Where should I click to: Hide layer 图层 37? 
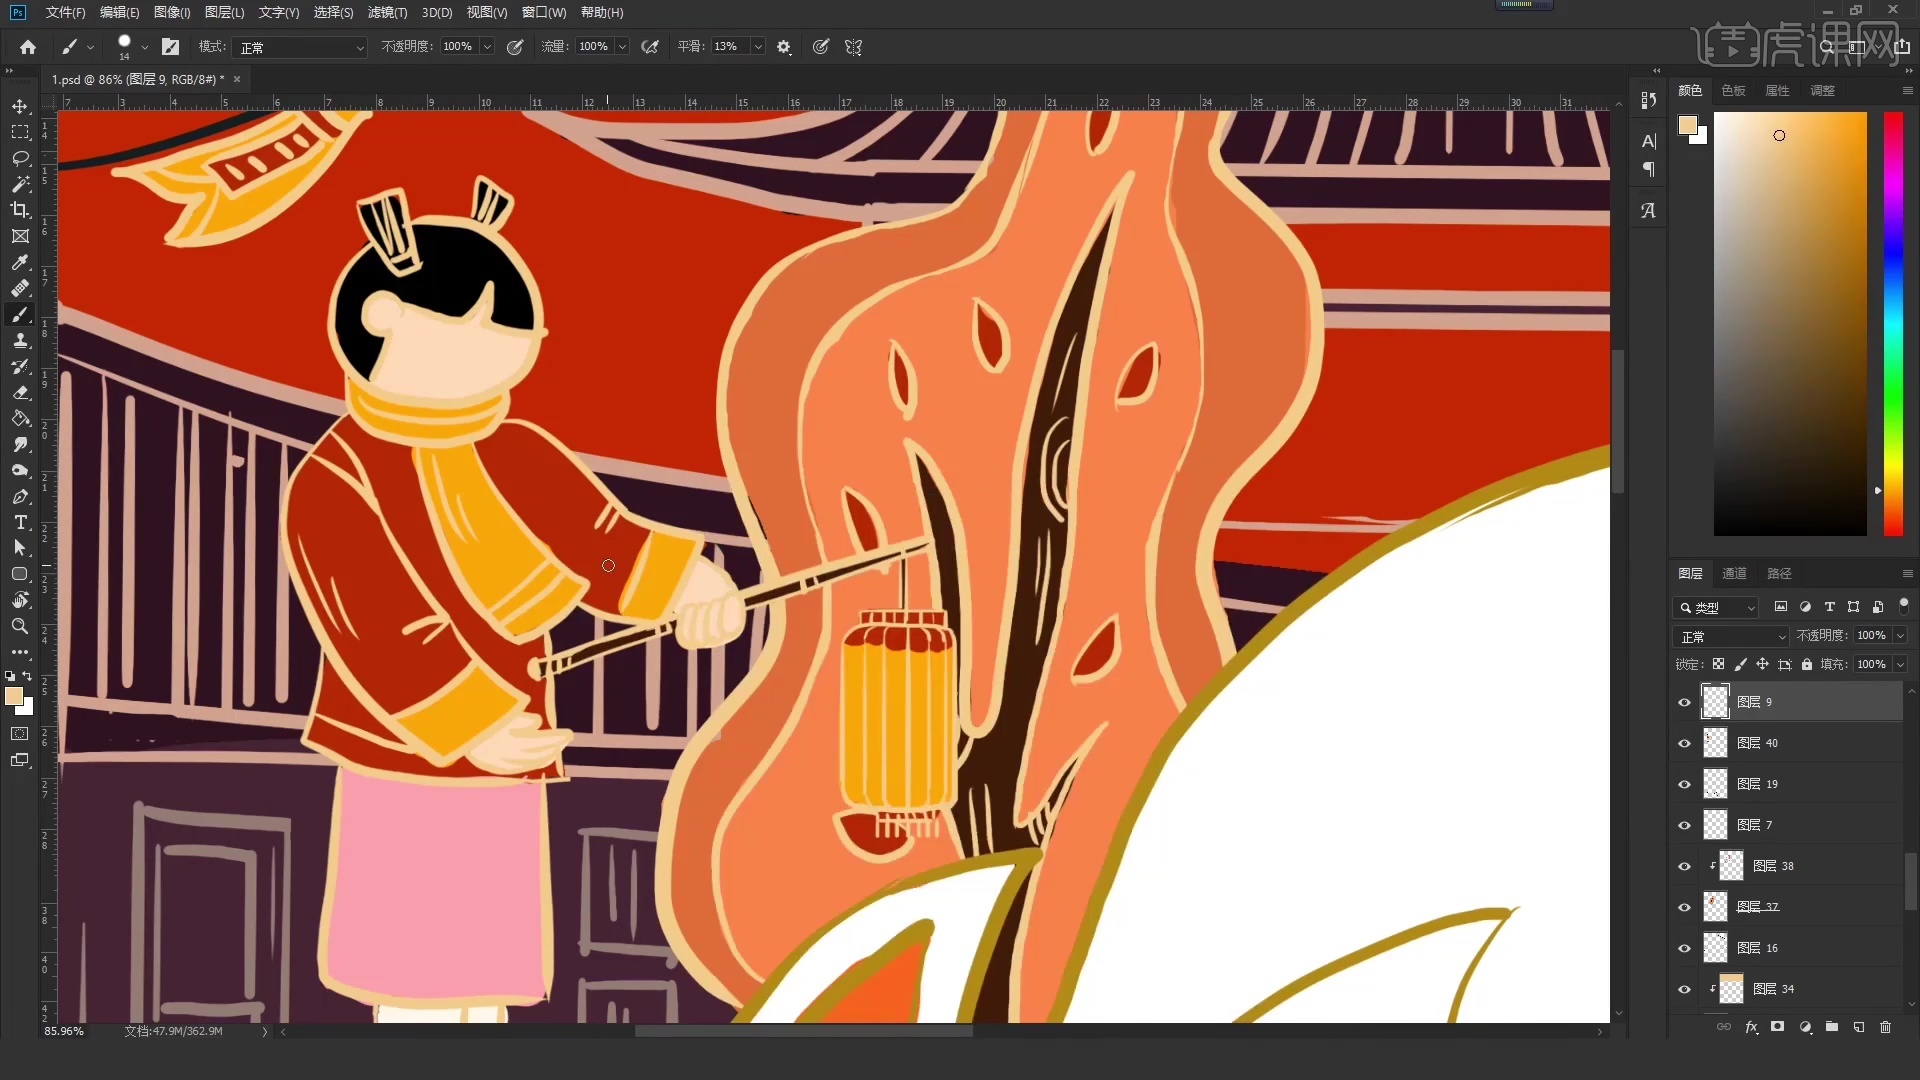[1684, 907]
